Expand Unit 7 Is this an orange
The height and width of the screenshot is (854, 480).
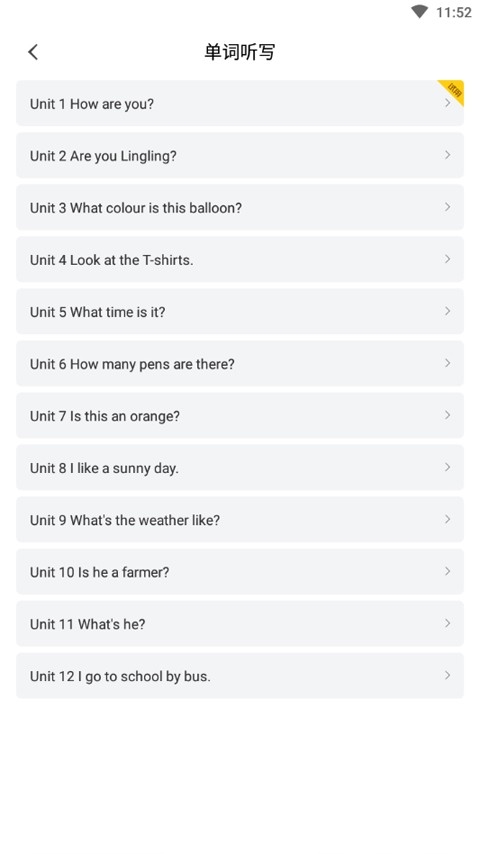click(240, 416)
